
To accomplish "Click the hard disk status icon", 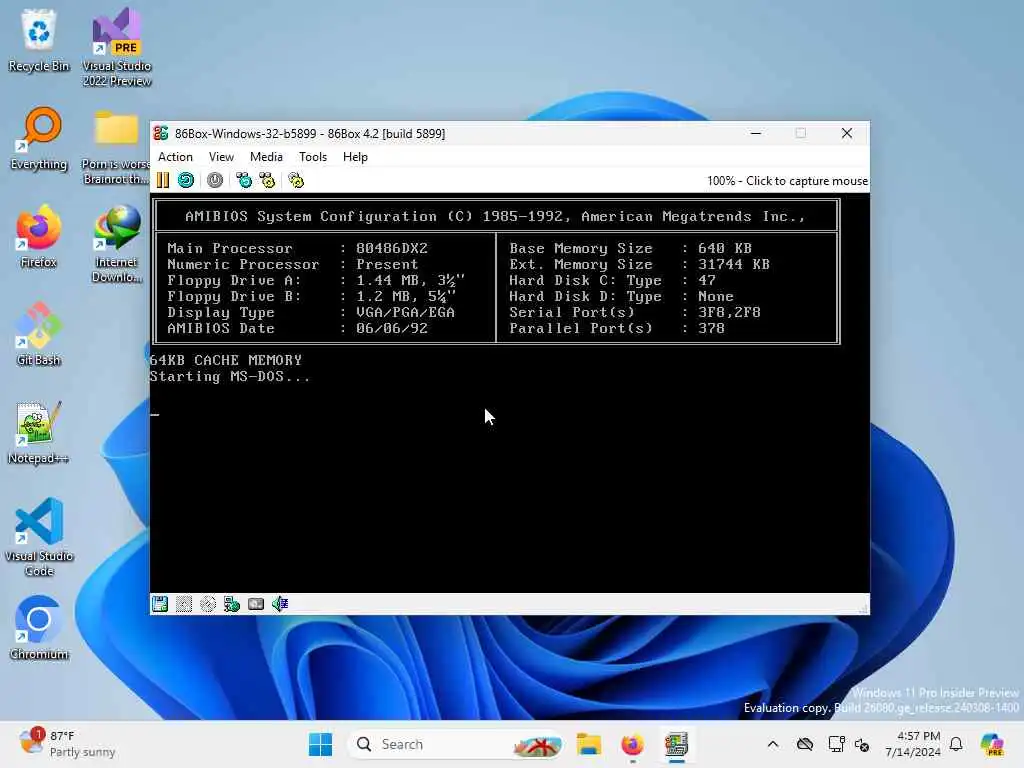I will pyautogui.click(x=256, y=604).
